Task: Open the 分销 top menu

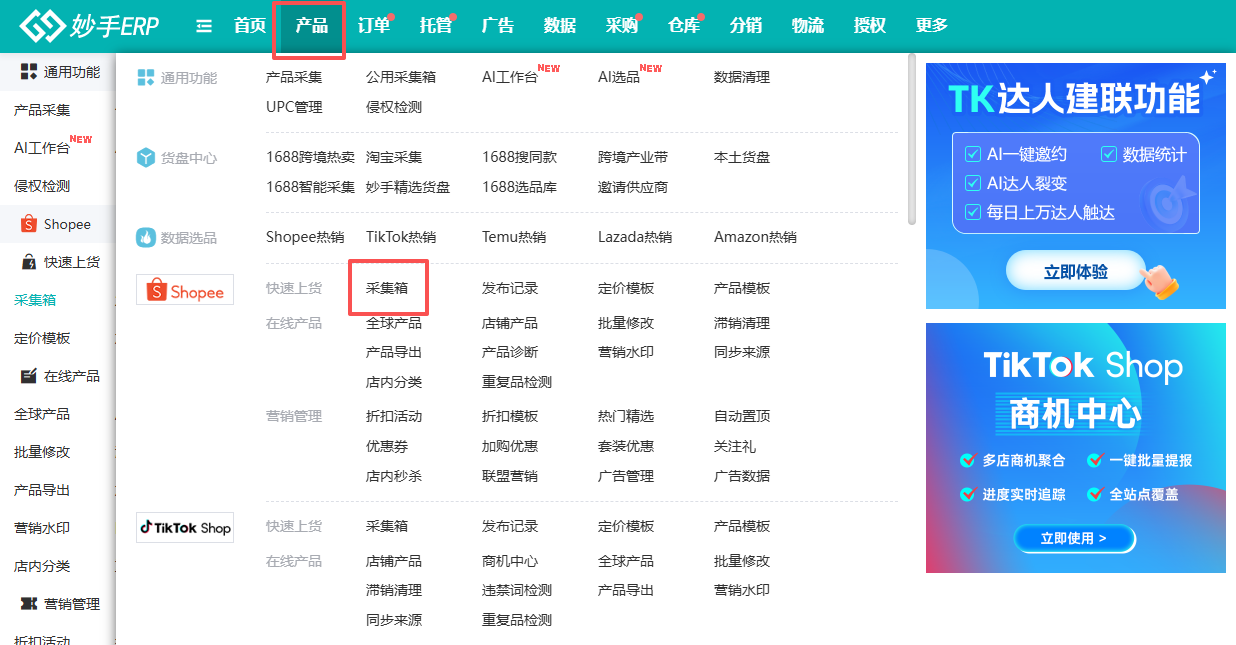Action: pos(746,26)
